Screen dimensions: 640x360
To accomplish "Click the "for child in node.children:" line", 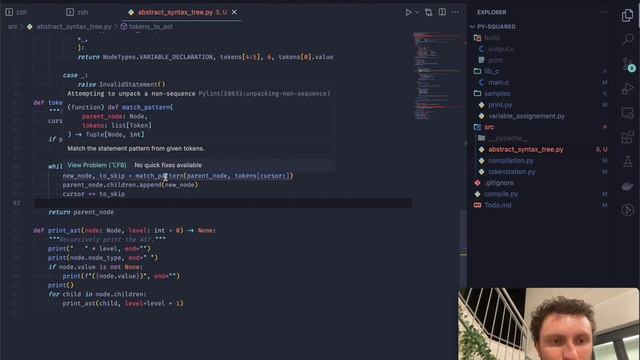I will pyautogui.click(x=97, y=294).
